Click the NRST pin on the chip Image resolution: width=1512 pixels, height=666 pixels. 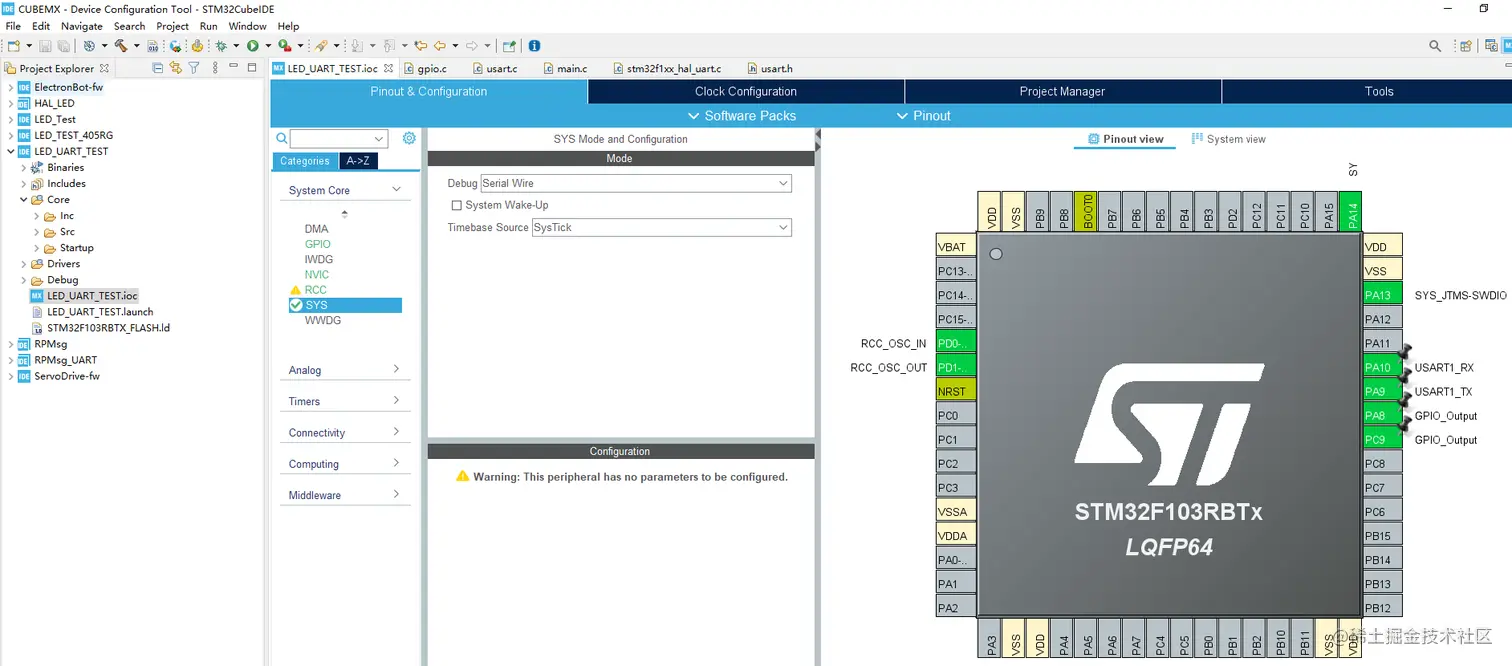pos(956,391)
